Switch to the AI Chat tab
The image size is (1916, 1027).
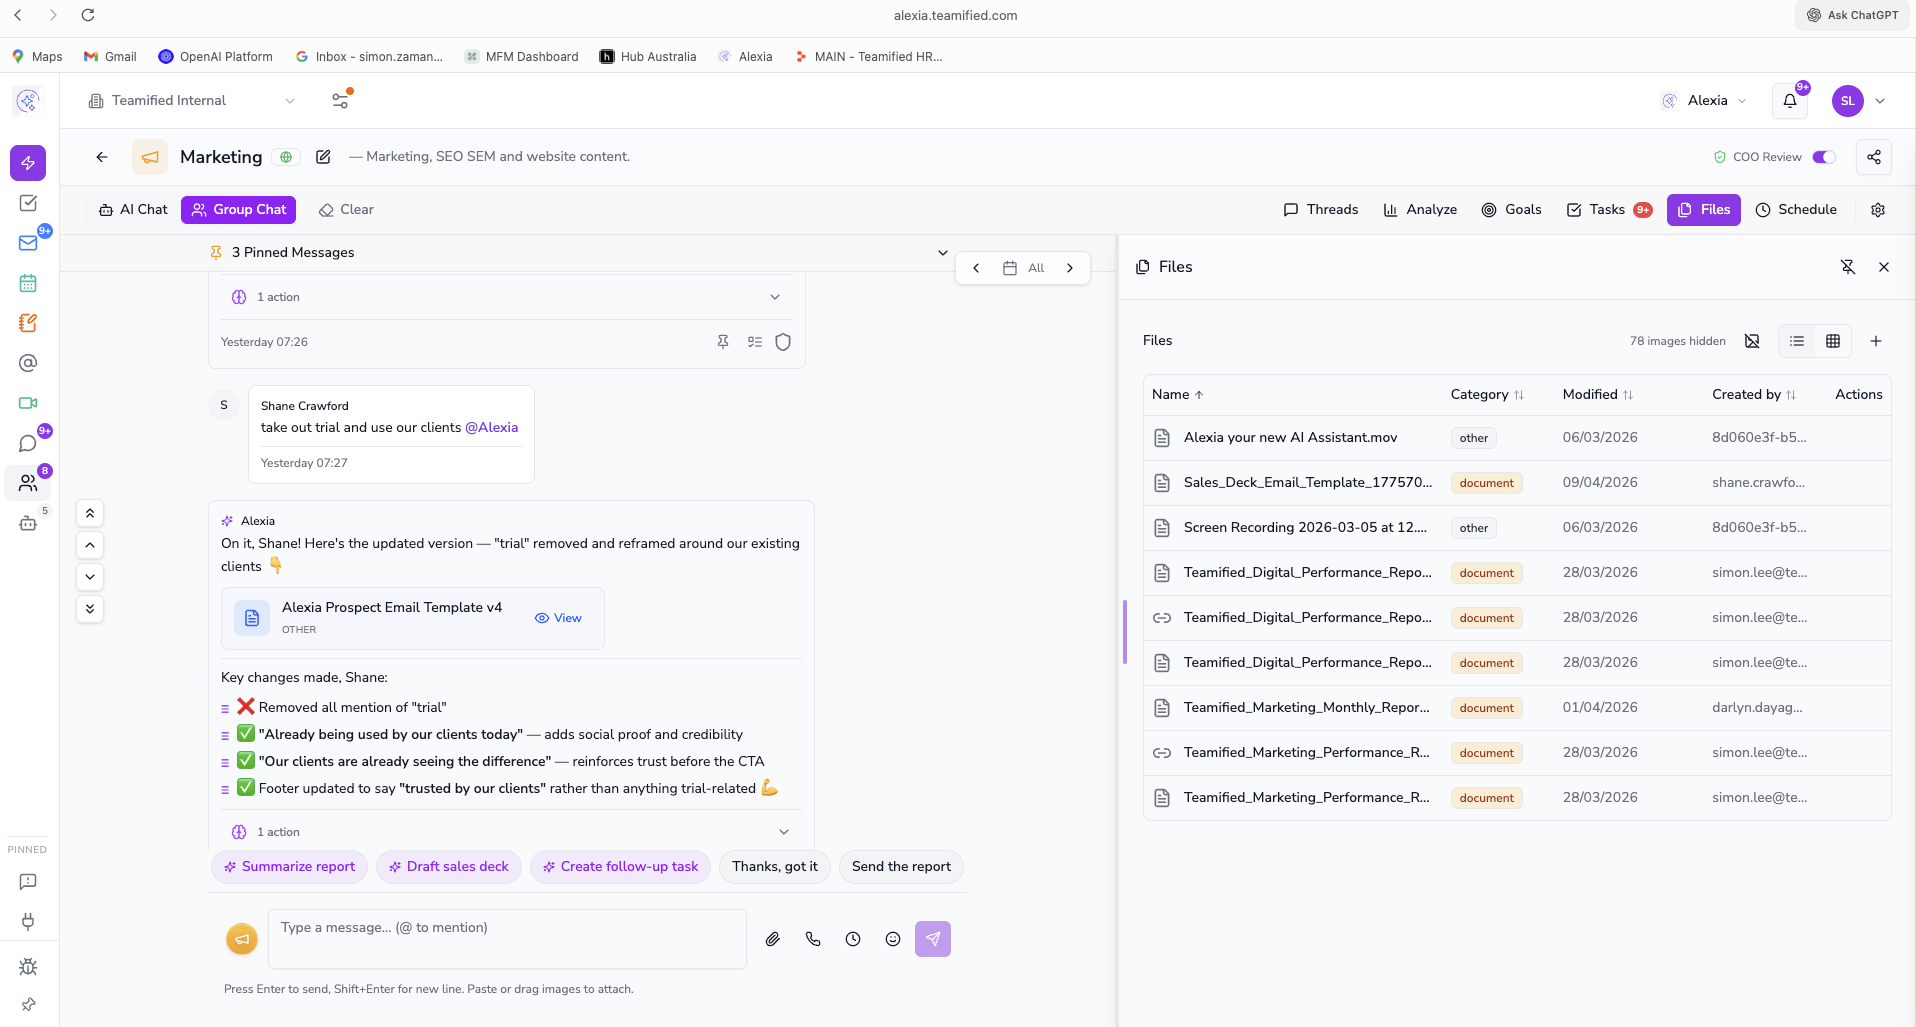coord(133,210)
